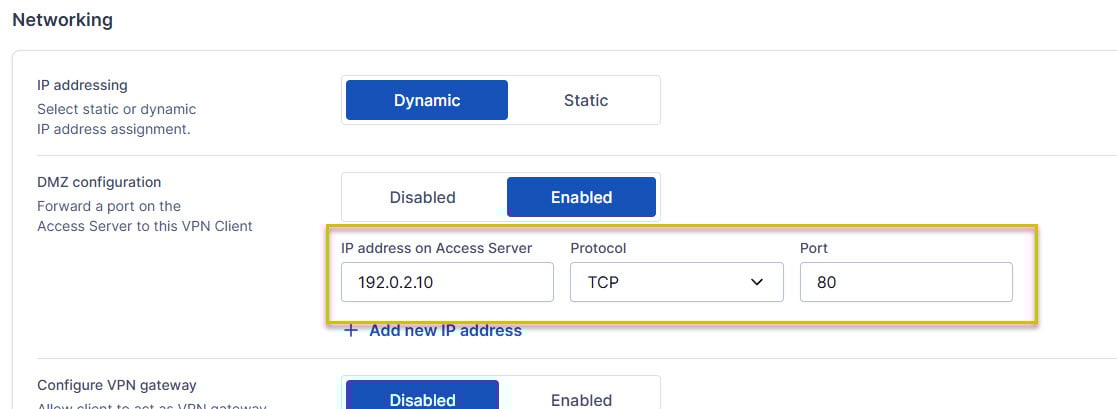Click the chevron arrow in the Protocol box
This screenshot has height=409, width=1117.
757,283
